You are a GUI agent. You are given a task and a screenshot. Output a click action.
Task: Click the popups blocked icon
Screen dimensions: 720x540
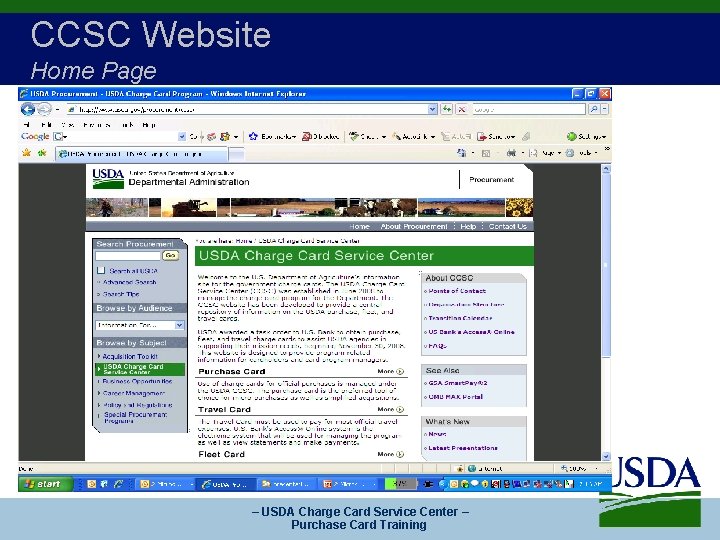(307, 136)
